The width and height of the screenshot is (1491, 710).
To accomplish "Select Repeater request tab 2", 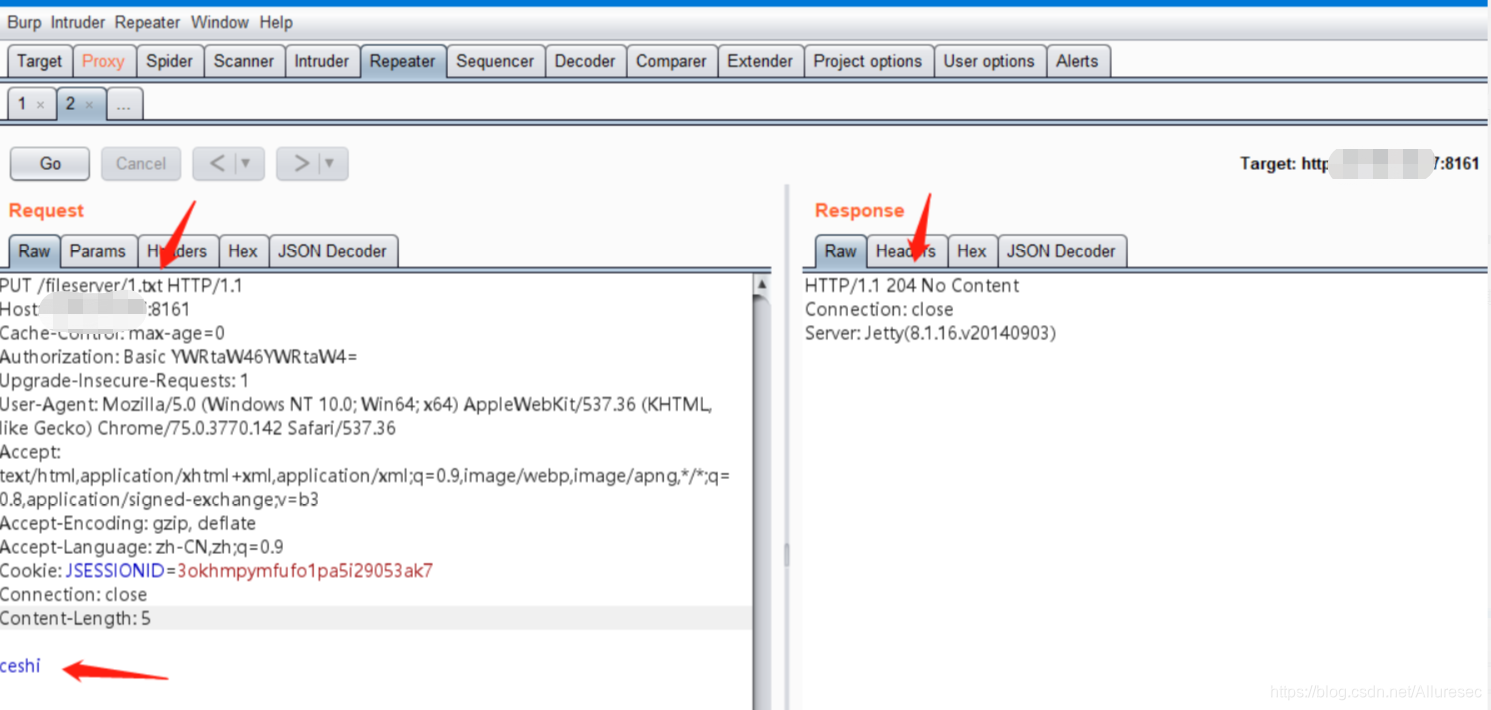I will 70,104.
